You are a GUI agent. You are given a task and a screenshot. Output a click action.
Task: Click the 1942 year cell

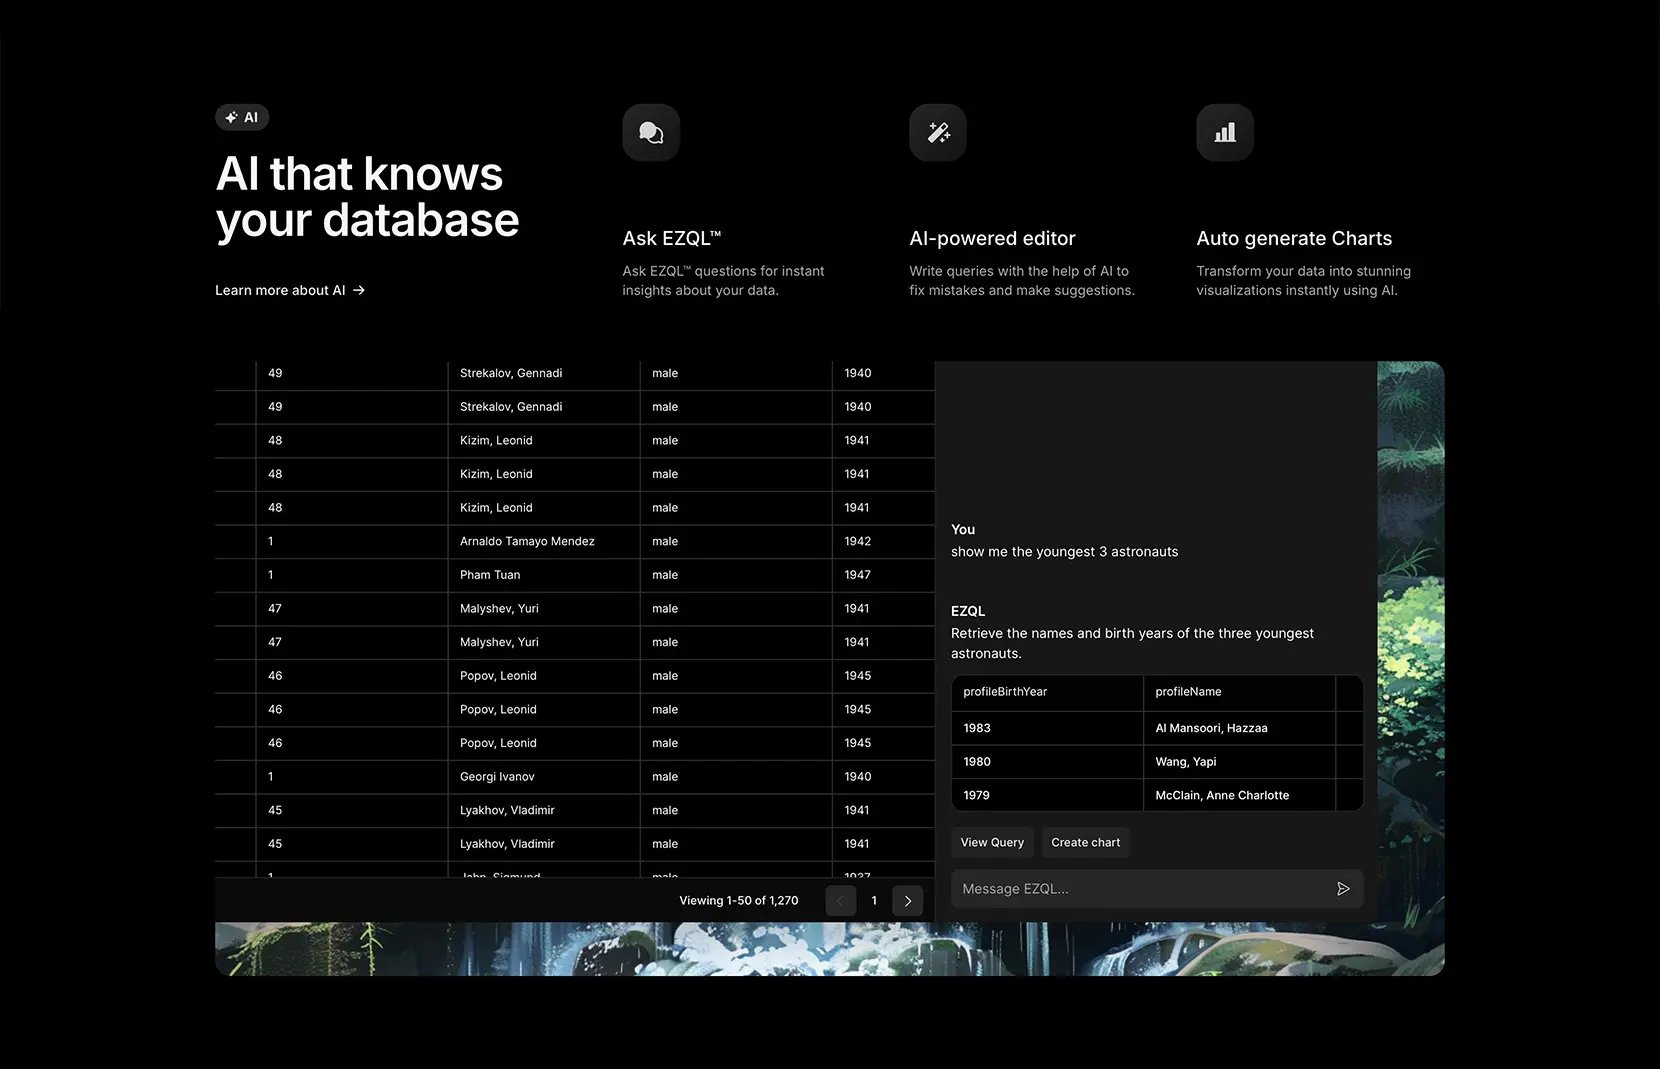pyautogui.click(x=883, y=541)
